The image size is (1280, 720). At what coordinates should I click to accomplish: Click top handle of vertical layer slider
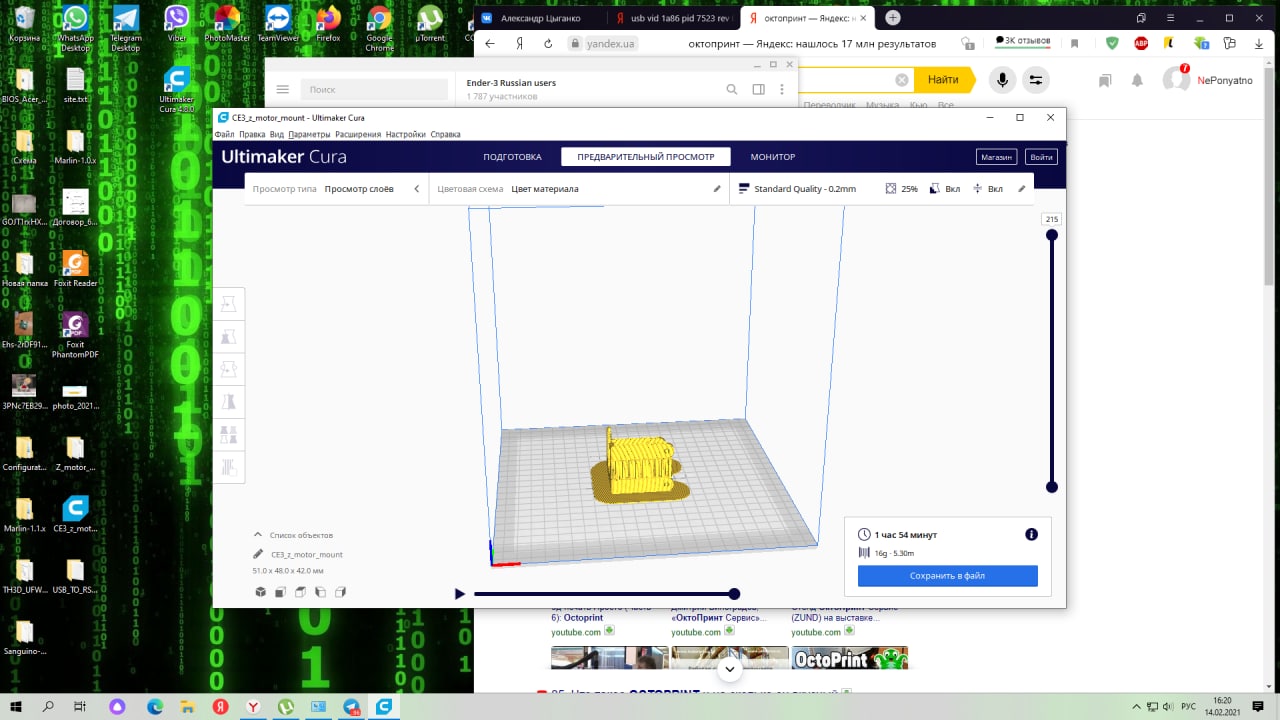point(1051,235)
